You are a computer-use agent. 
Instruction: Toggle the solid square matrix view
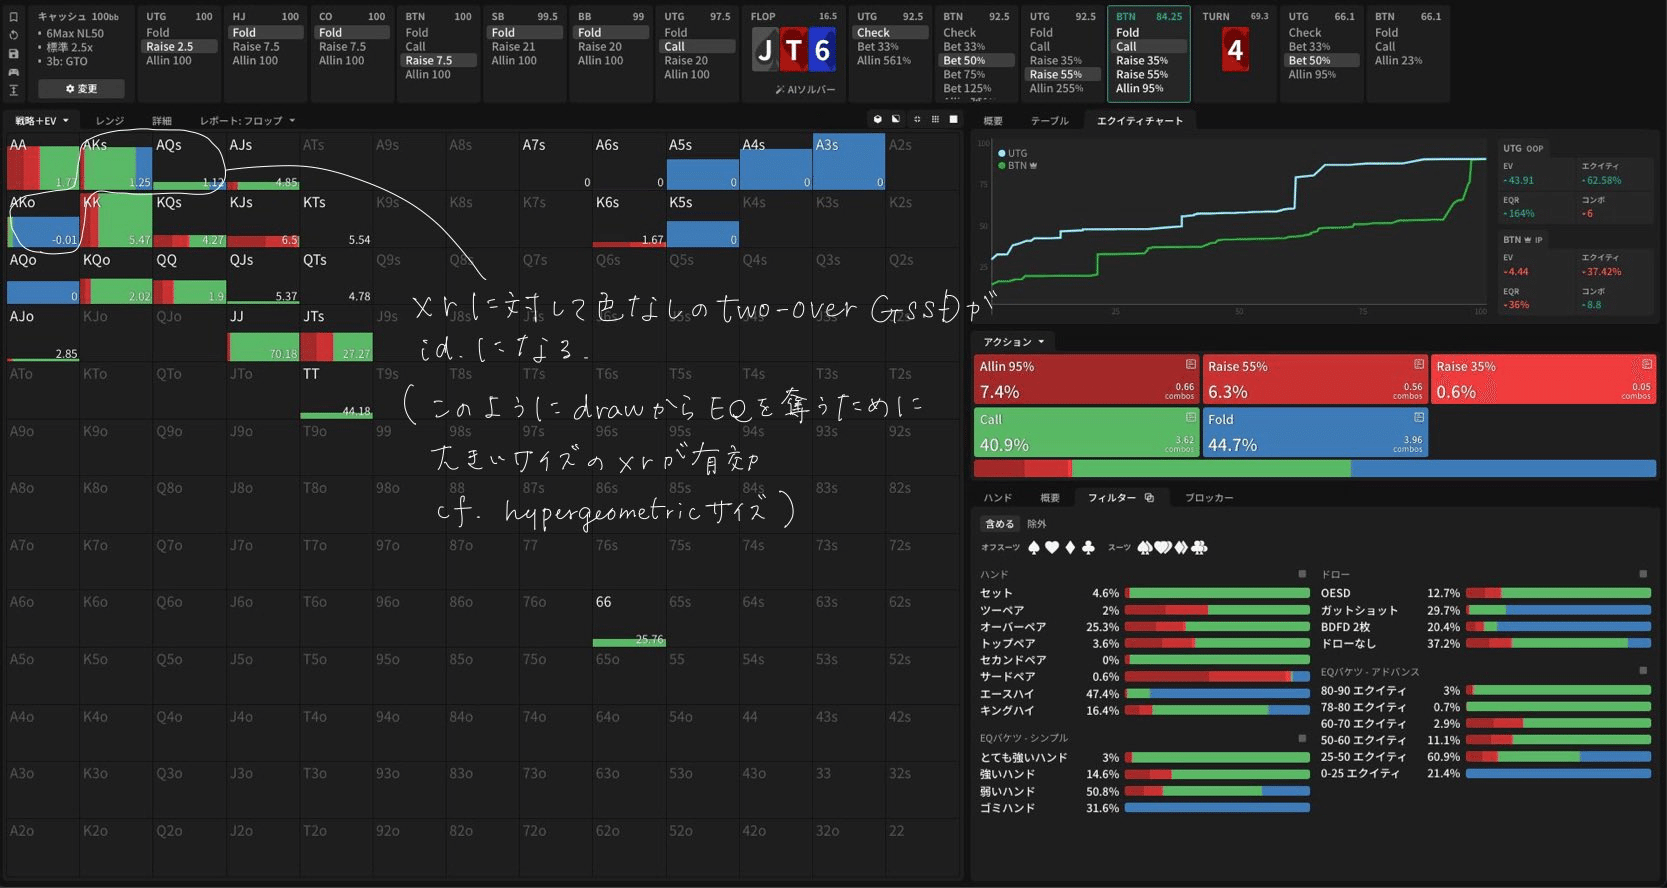[954, 119]
